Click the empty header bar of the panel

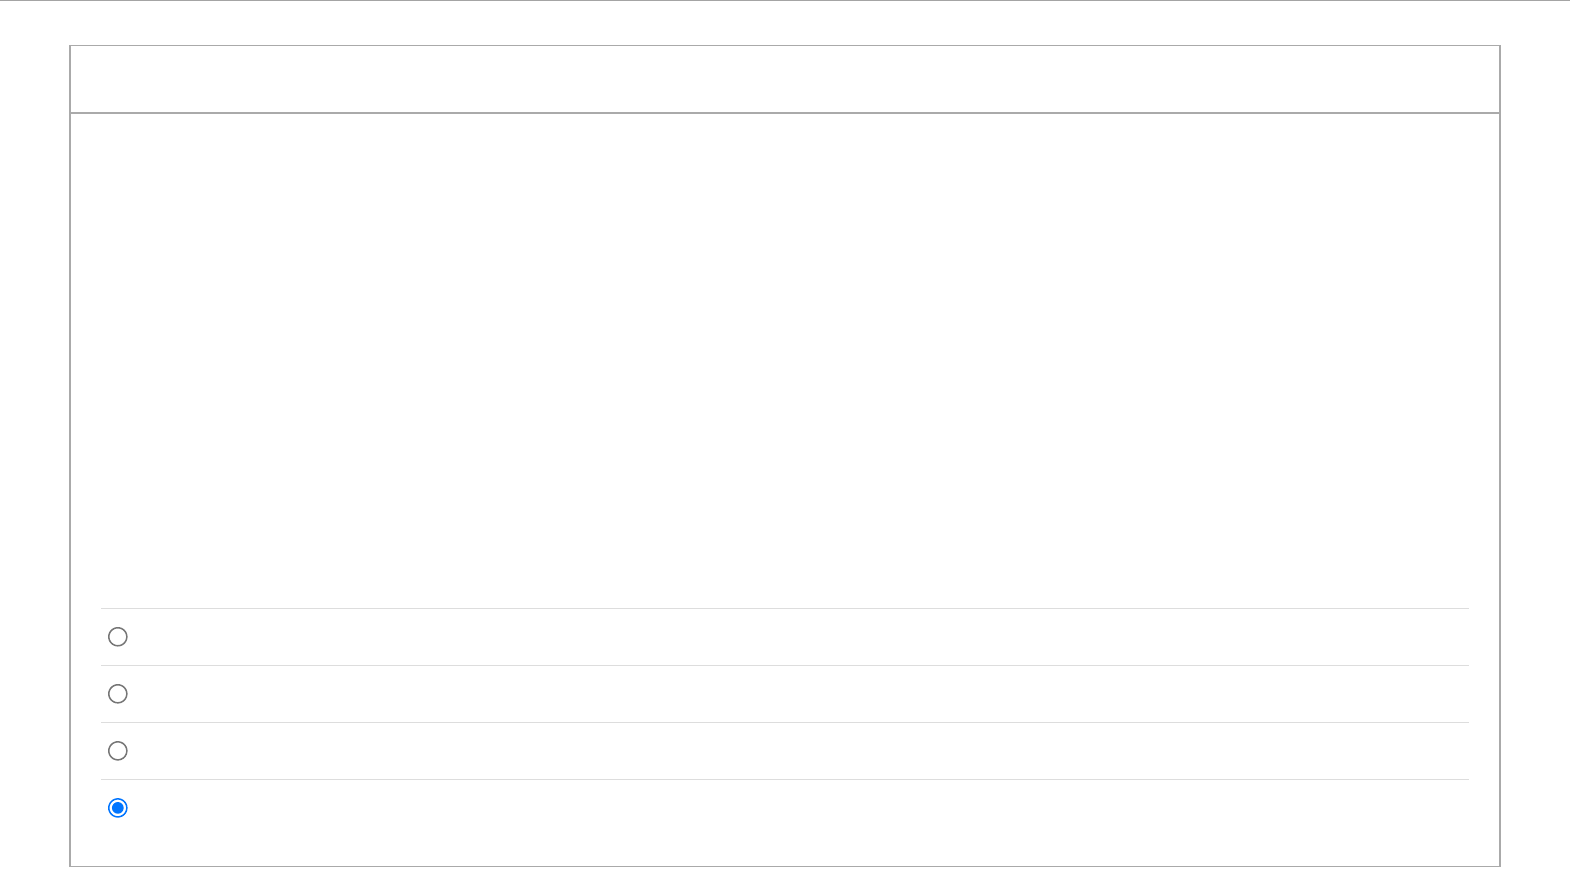pyautogui.click(x=785, y=79)
